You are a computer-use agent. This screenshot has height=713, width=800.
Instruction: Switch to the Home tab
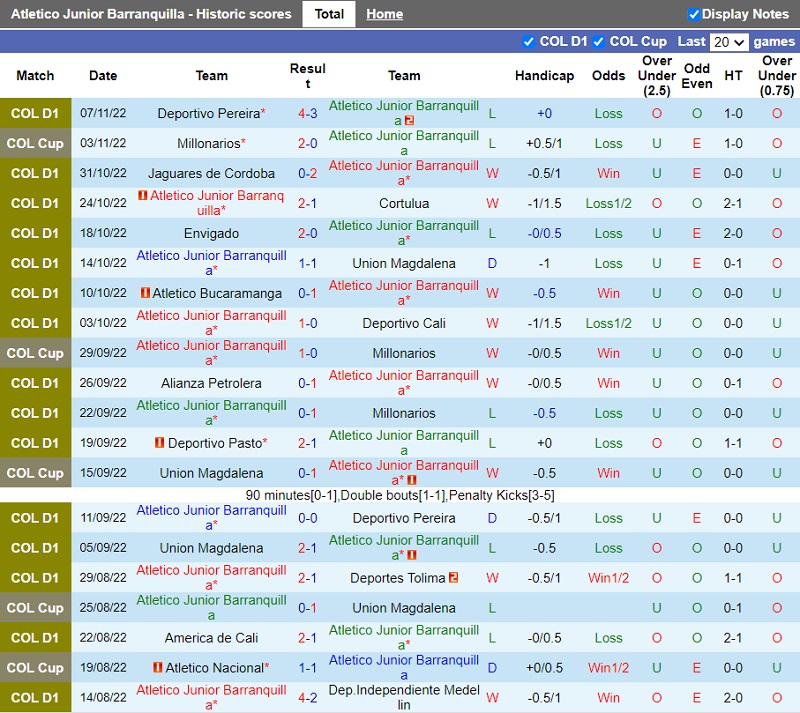[384, 13]
